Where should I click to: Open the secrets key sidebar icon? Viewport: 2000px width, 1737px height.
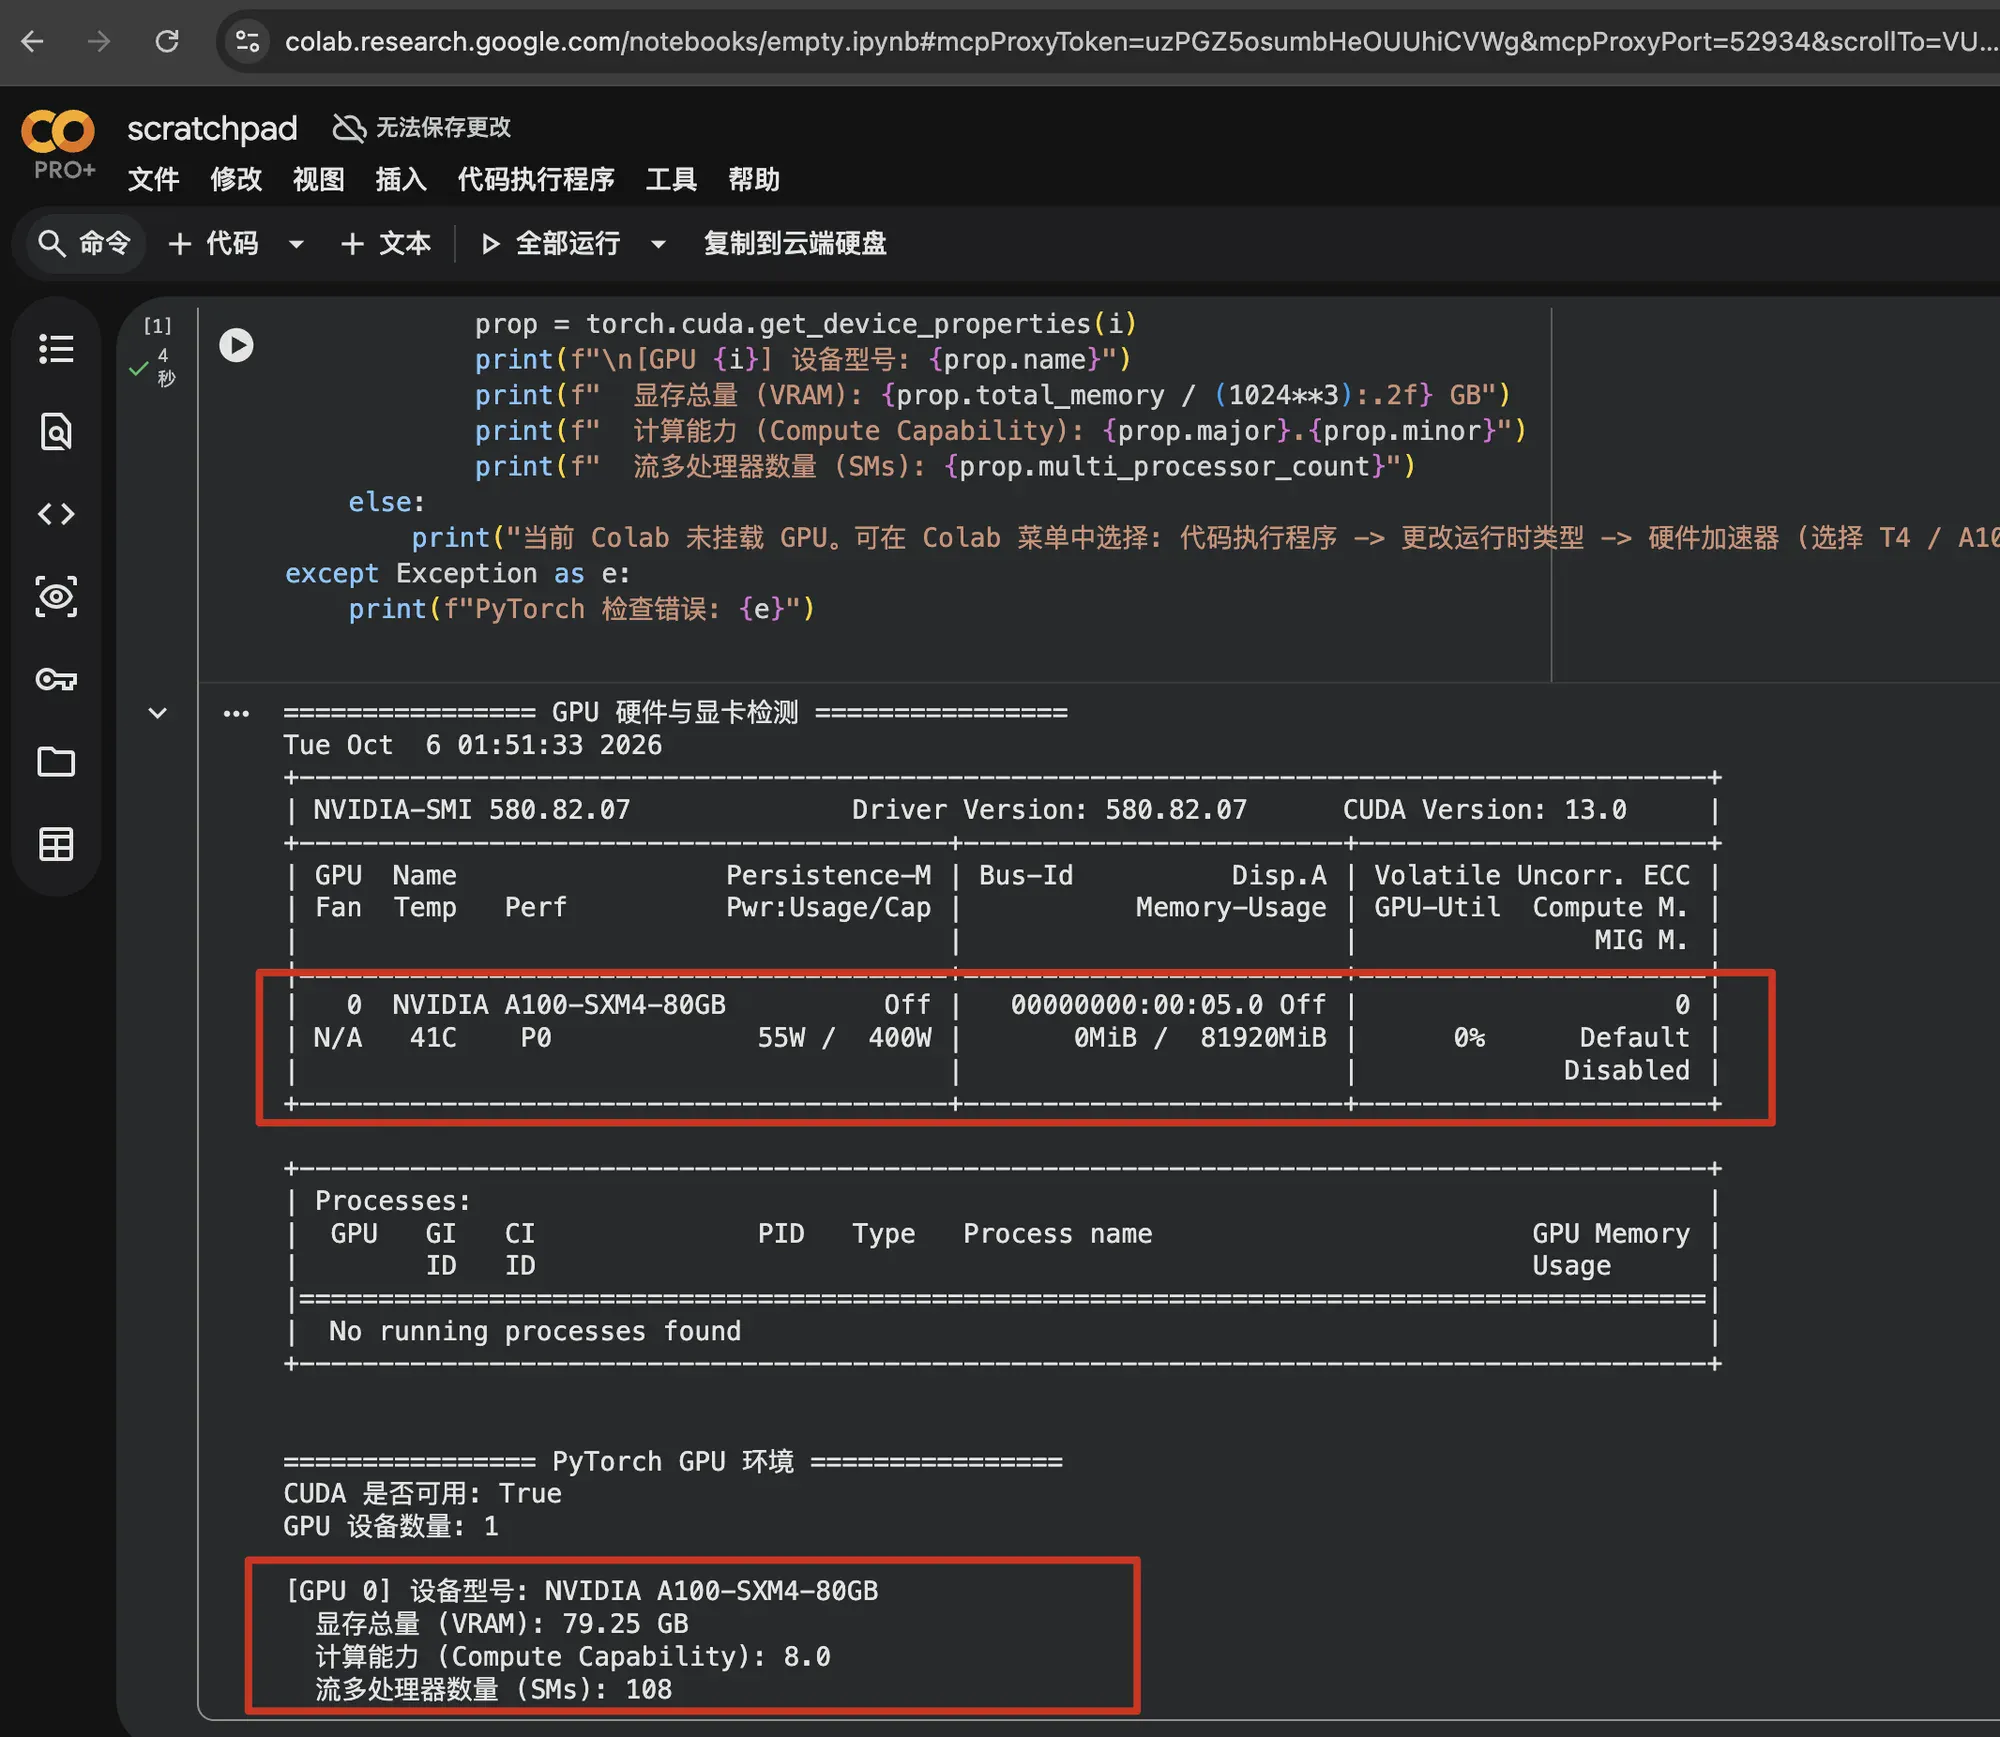click(56, 680)
